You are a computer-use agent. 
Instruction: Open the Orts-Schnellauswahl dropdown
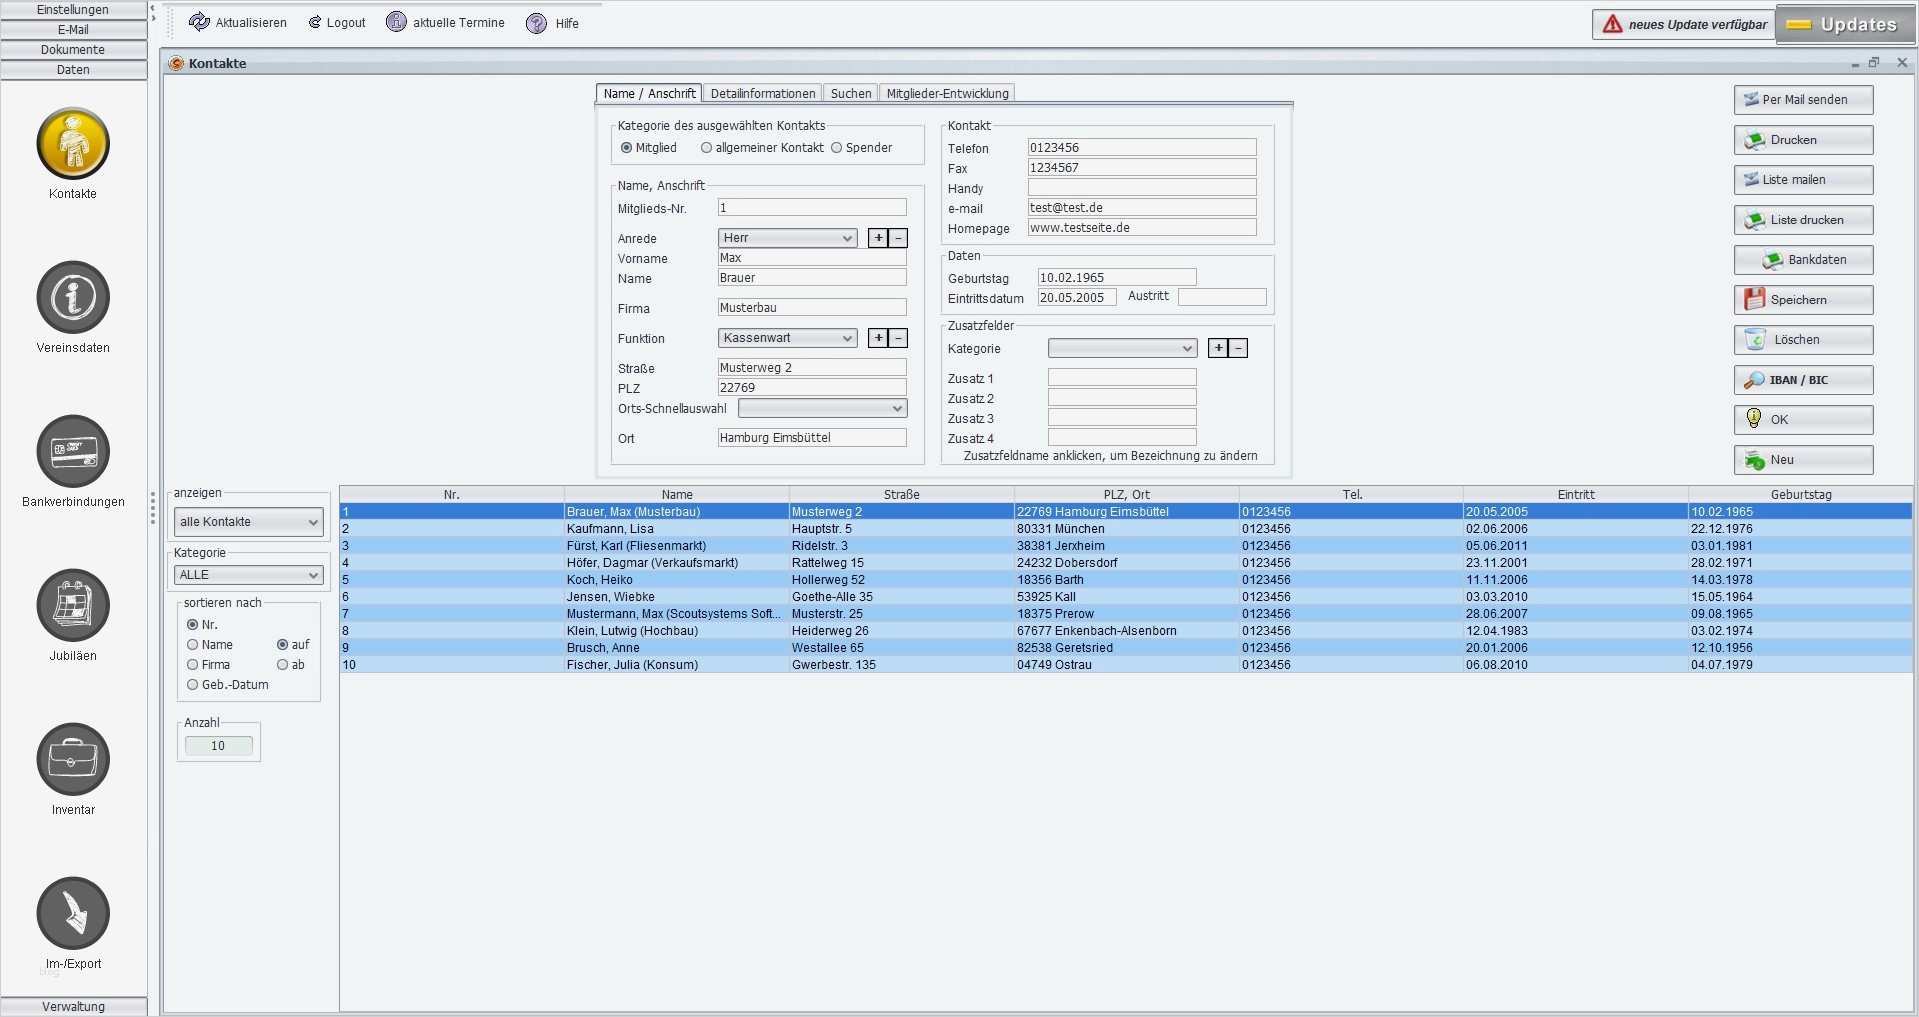pos(823,408)
